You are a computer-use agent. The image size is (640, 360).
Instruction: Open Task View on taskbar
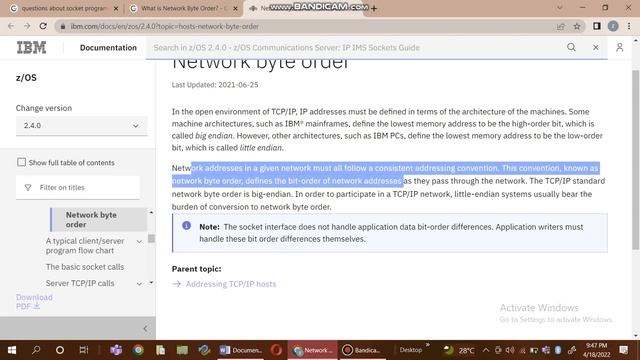pyautogui.click(x=84, y=350)
